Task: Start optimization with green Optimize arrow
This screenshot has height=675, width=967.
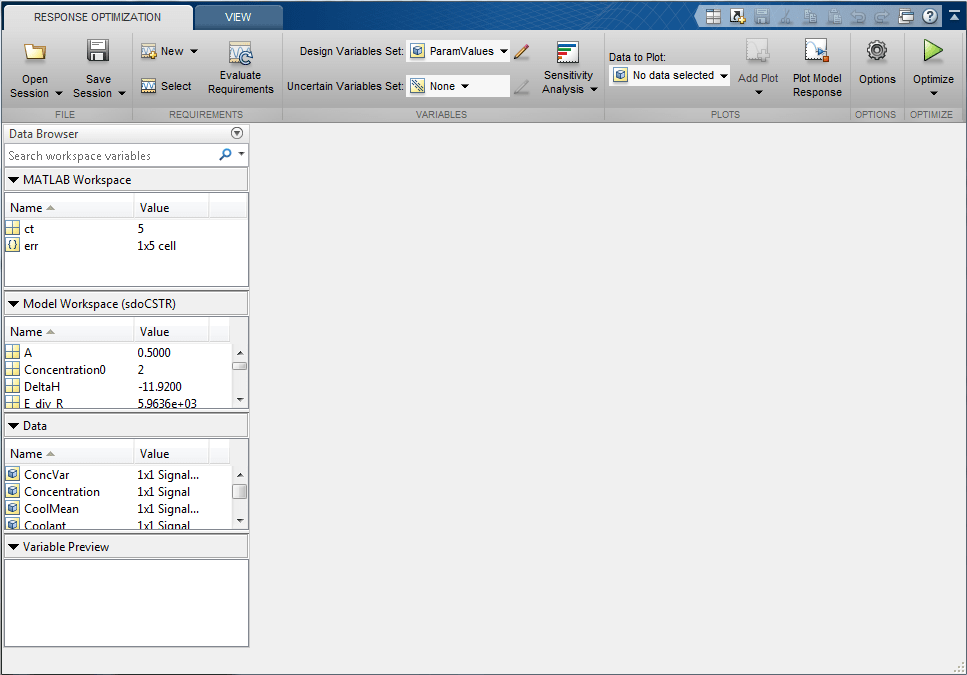Action: 933,51
